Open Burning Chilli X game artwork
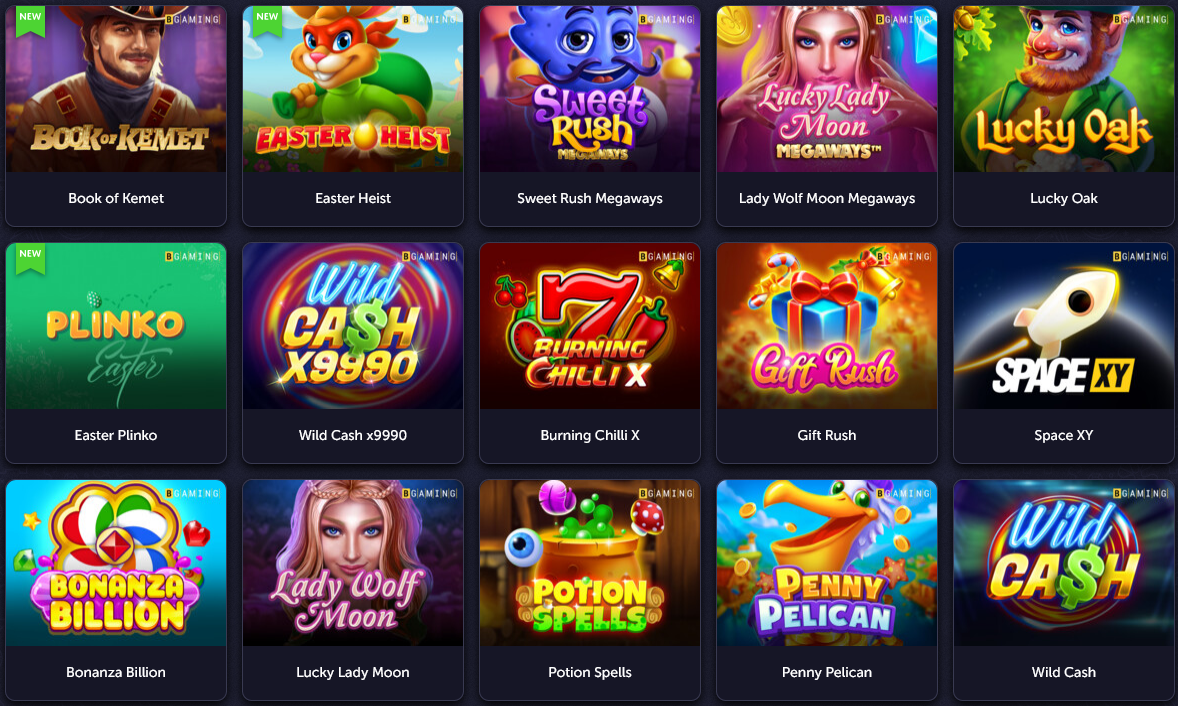Viewport: 1178px width, 706px height. pos(590,326)
